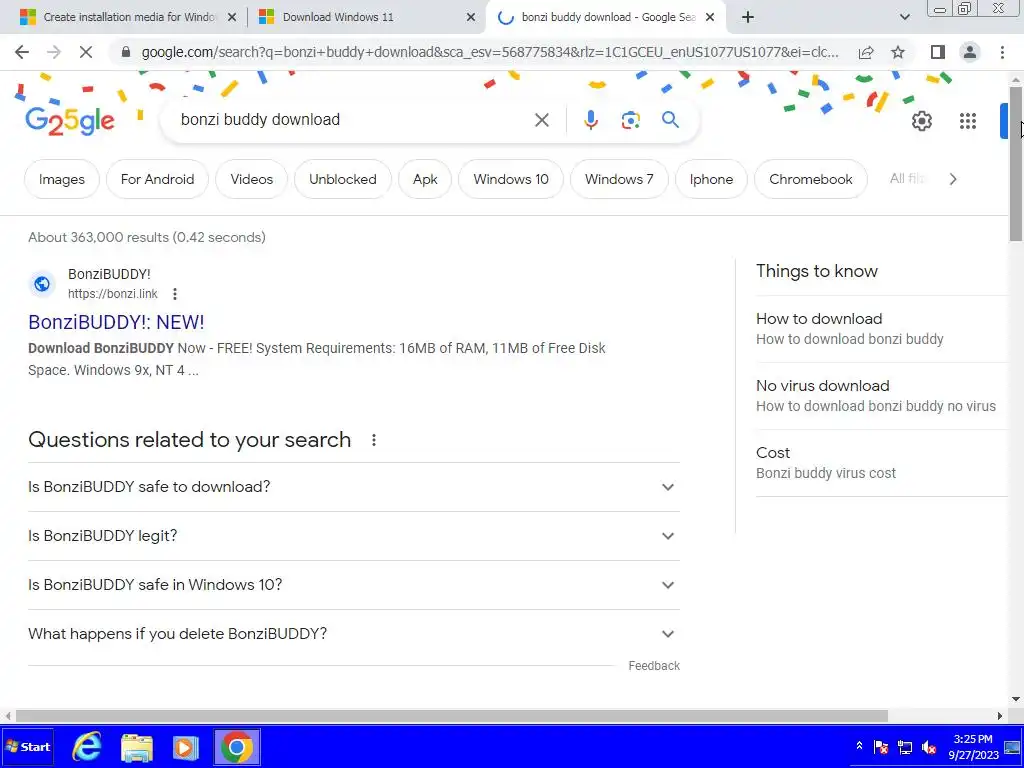This screenshot has width=1024, height=768.
Task: Click the horizontal scrollbar at the bottom
Action: point(451,716)
